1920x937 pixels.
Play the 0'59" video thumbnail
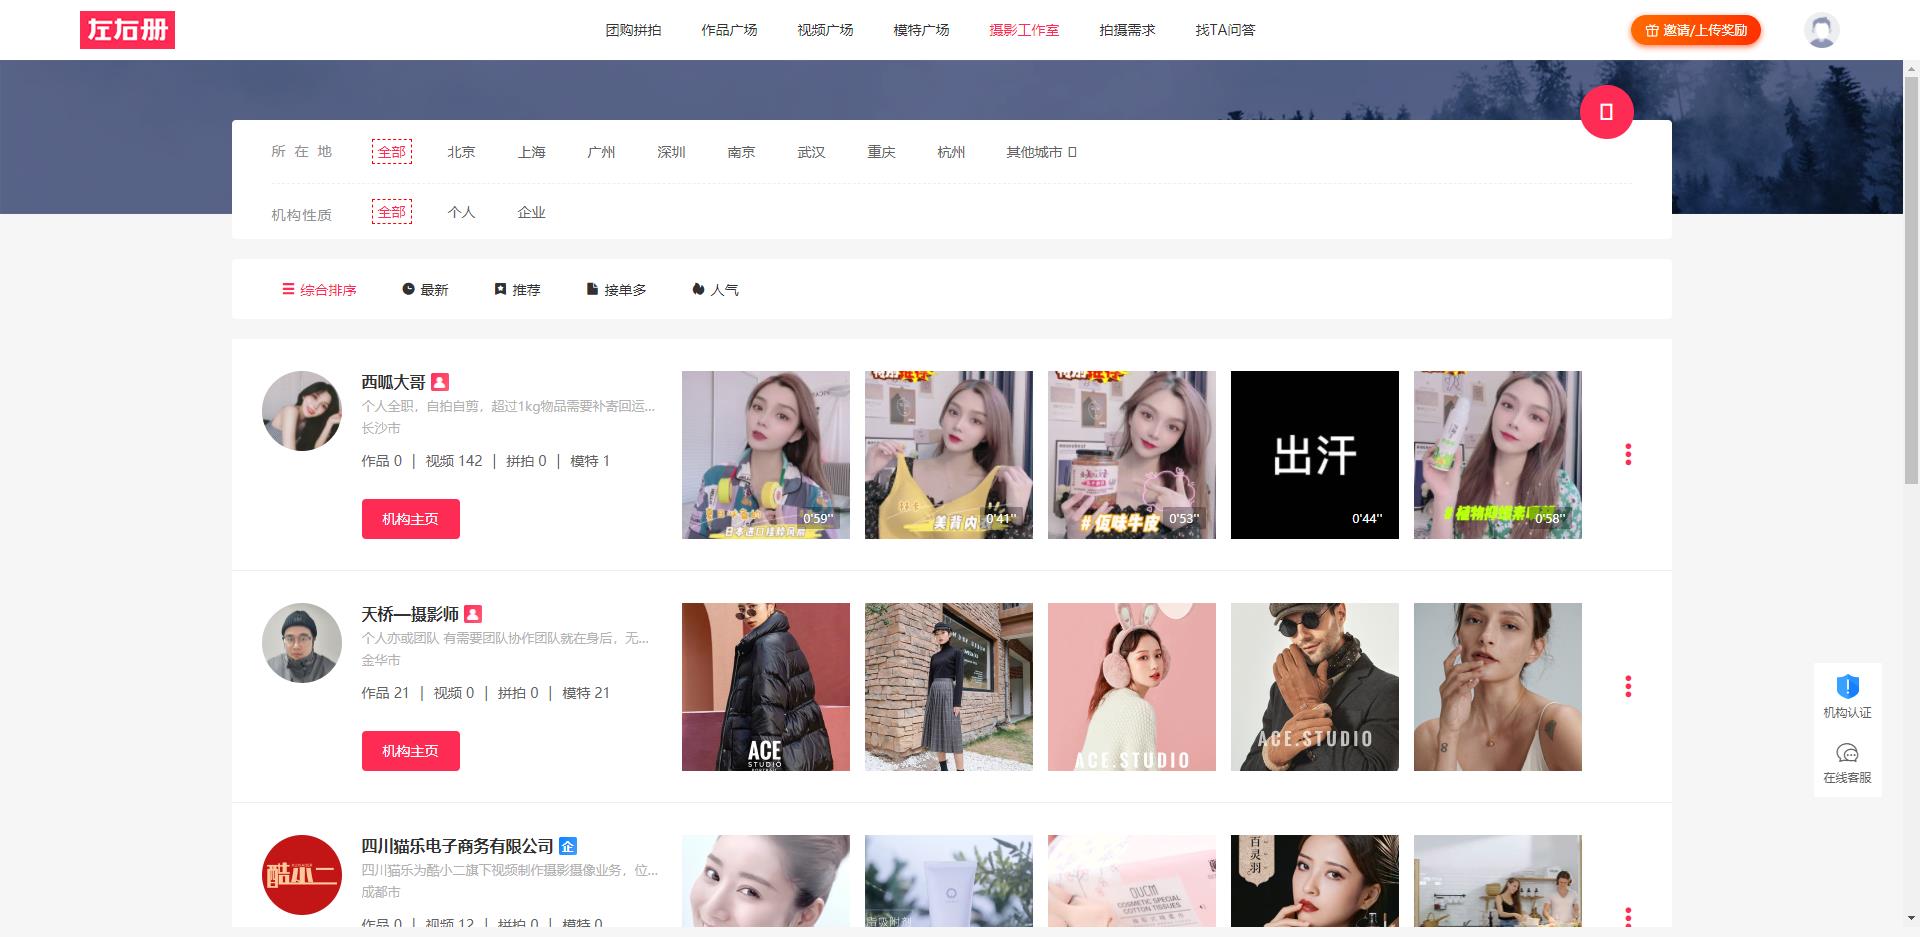point(766,455)
